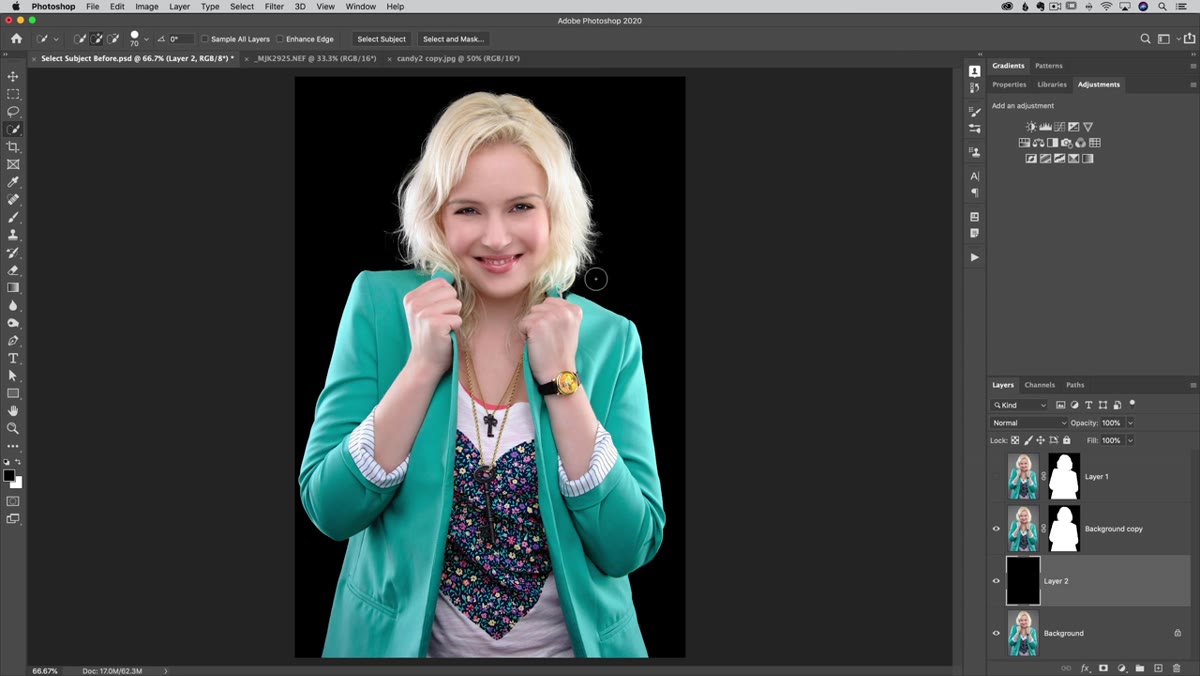Open the Properties panel tab

1009,85
